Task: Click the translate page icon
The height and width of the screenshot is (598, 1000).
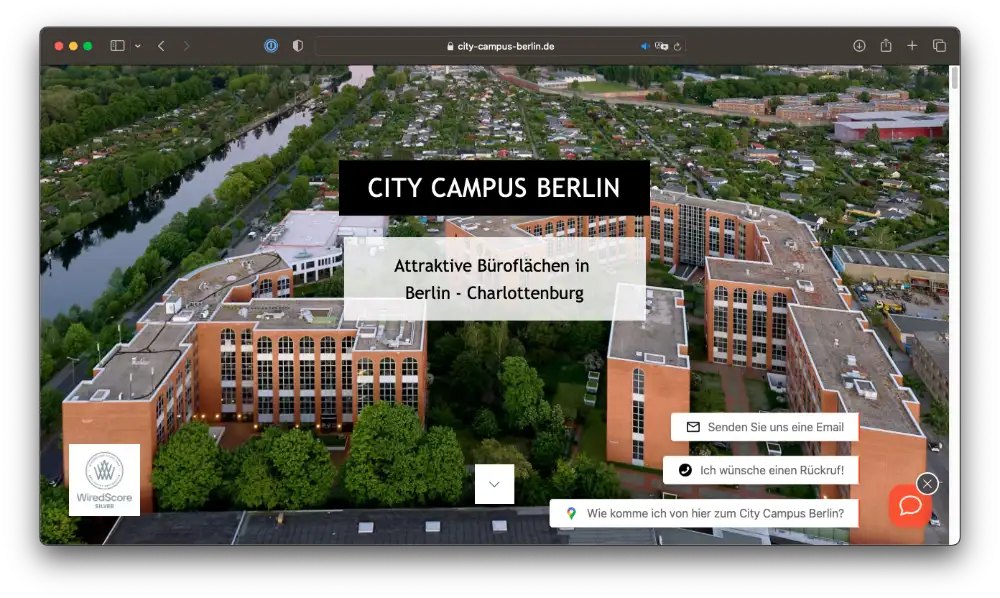Action: pyautogui.click(x=661, y=46)
